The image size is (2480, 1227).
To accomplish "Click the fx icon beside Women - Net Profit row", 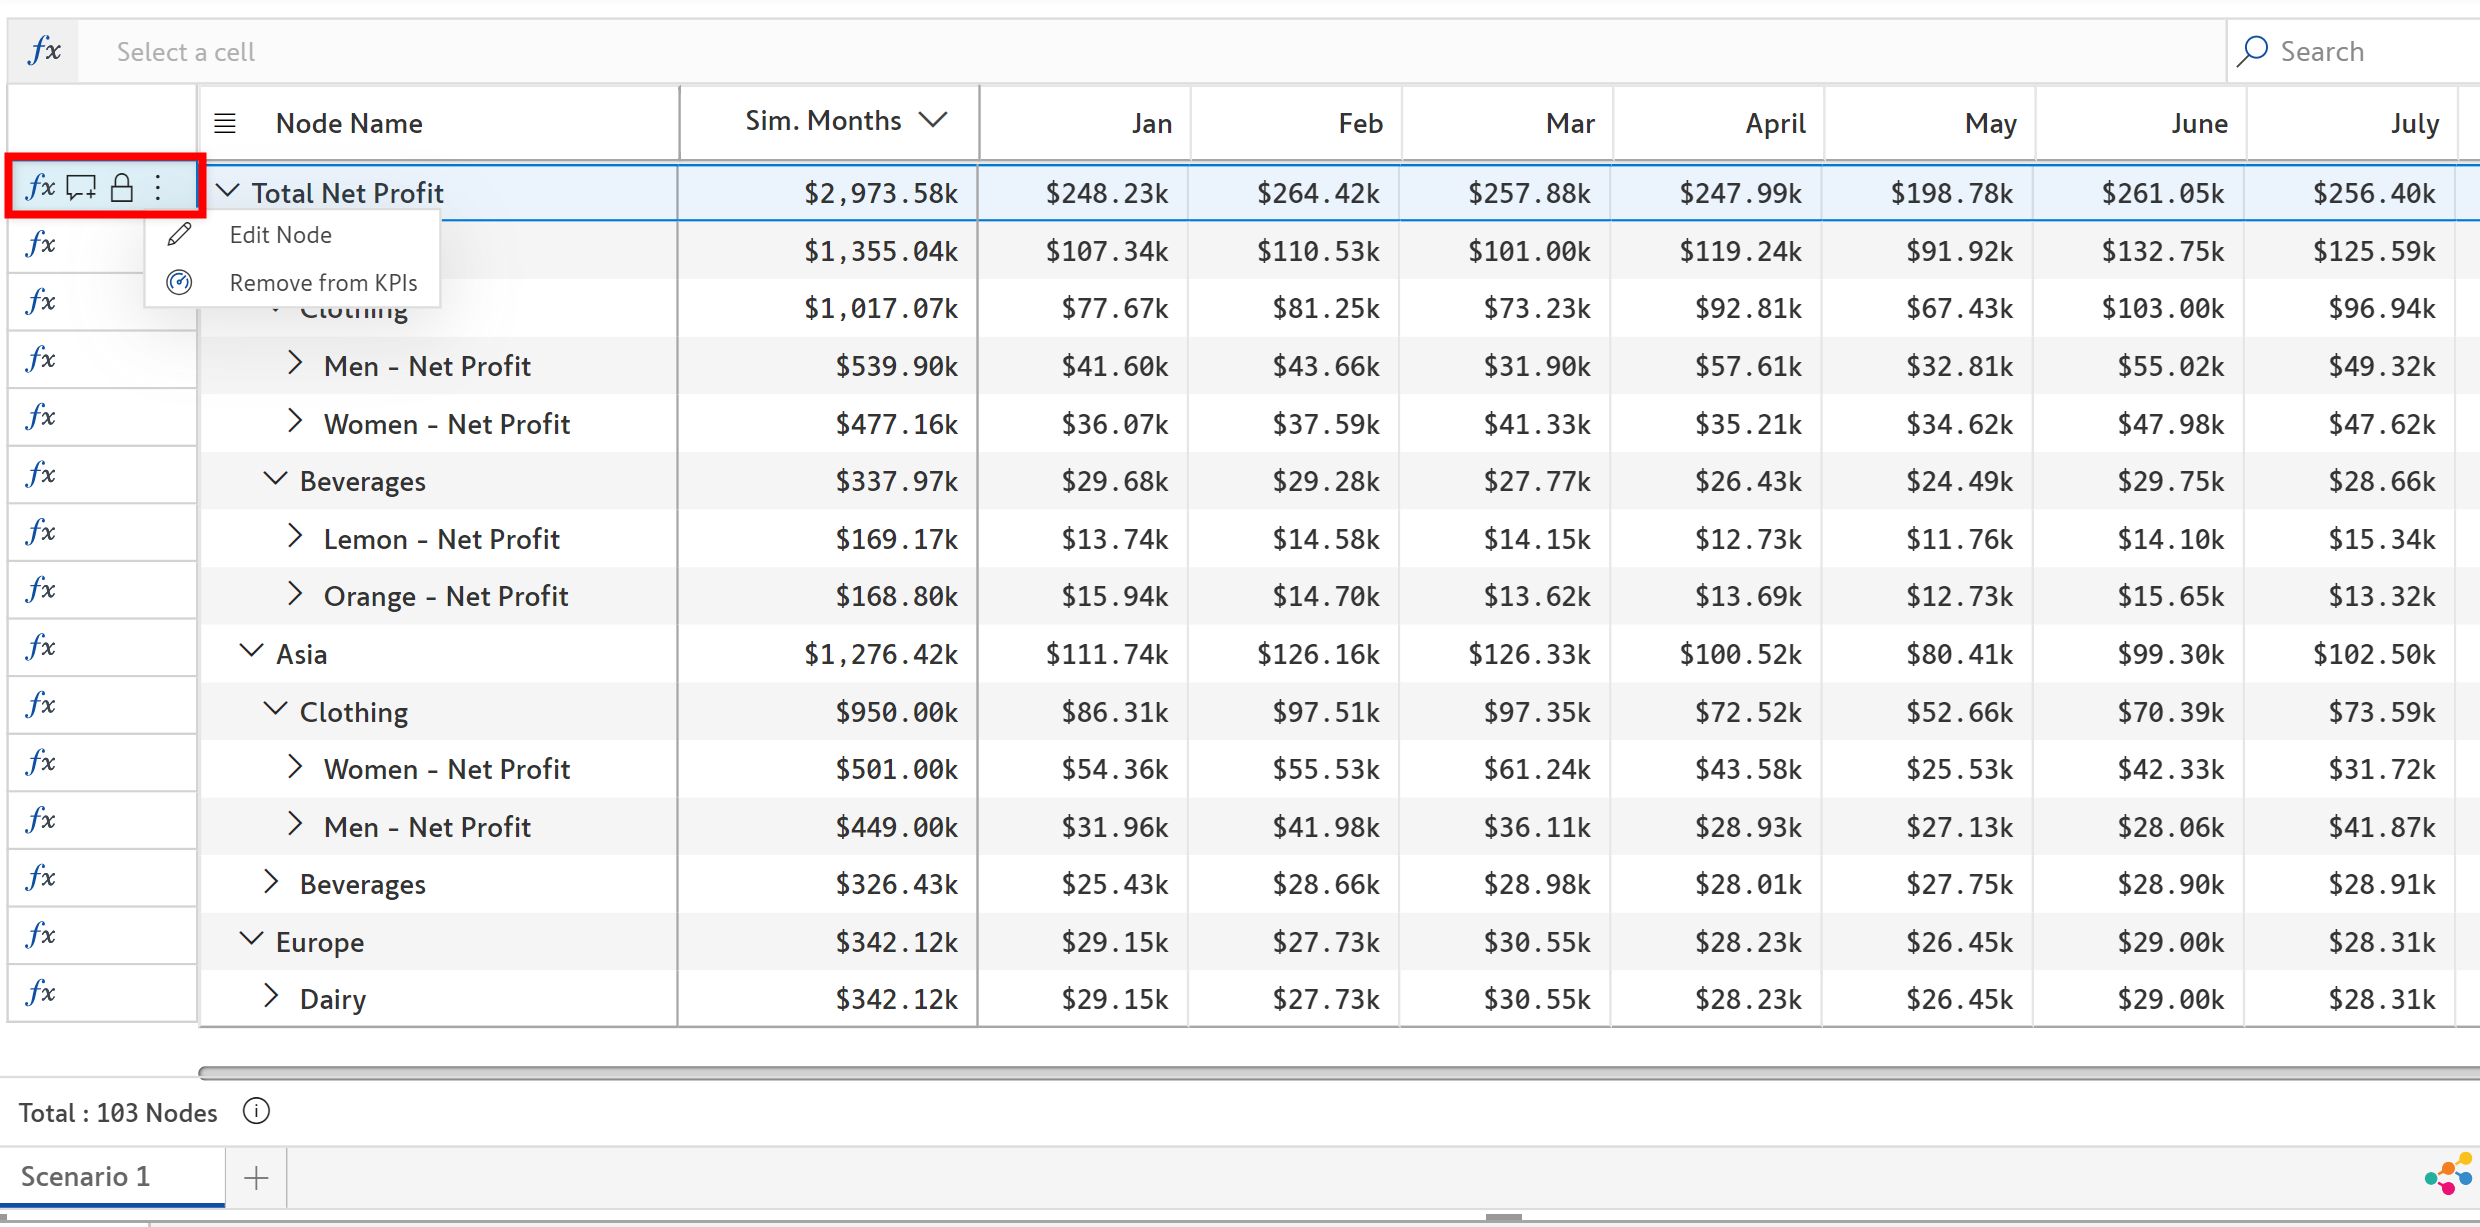I will pyautogui.click(x=41, y=416).
